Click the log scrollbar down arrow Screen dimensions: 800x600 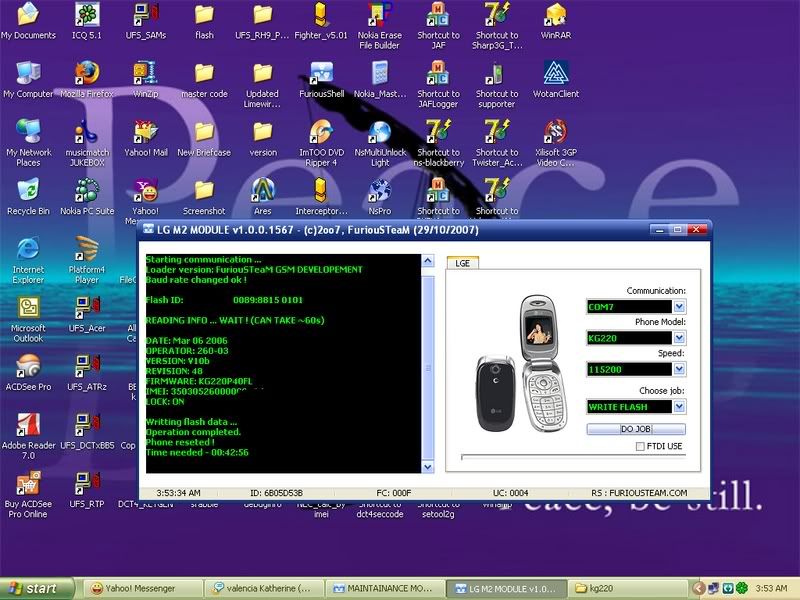(x=428, y=466)
